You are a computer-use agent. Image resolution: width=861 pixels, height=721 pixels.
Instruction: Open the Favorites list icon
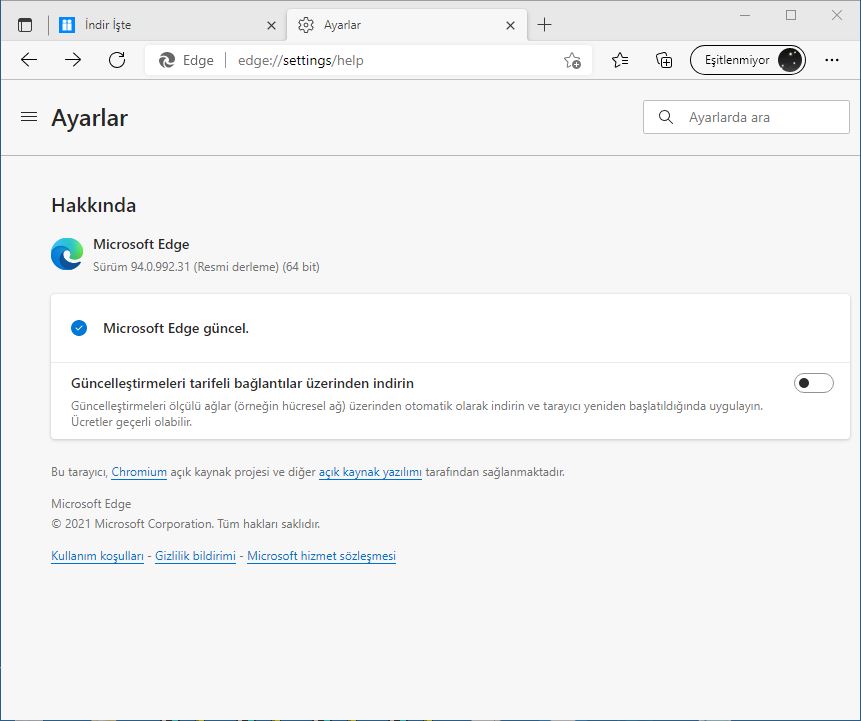[620, 60]
